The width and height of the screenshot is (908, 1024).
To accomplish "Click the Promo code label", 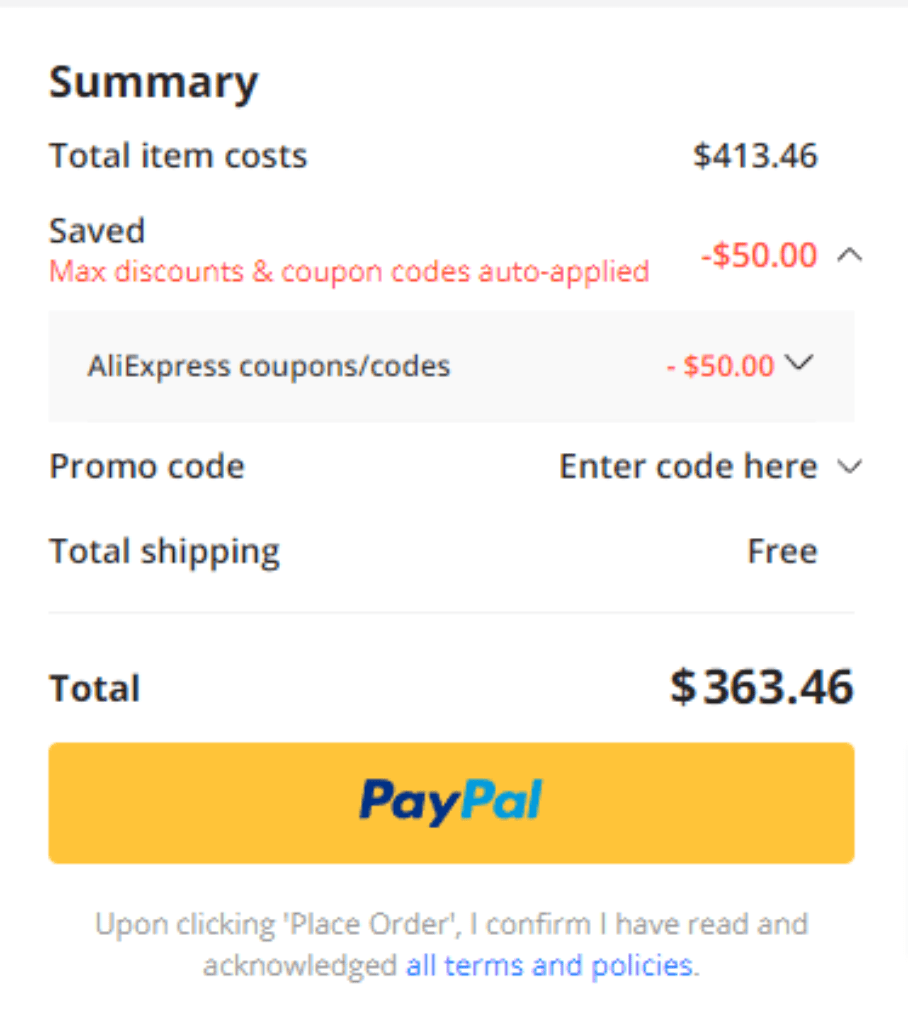I will coord(147,466).
